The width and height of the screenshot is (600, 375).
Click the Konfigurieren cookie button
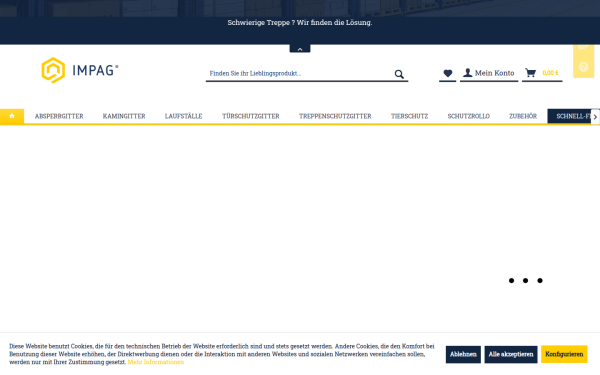point(564,354)
